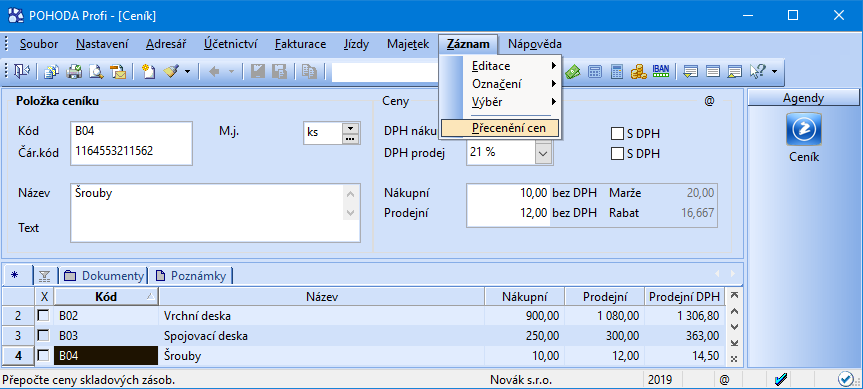Click the blue check icon in status bar
This screenshot has width=863, height=389.
tap(780, 379)
